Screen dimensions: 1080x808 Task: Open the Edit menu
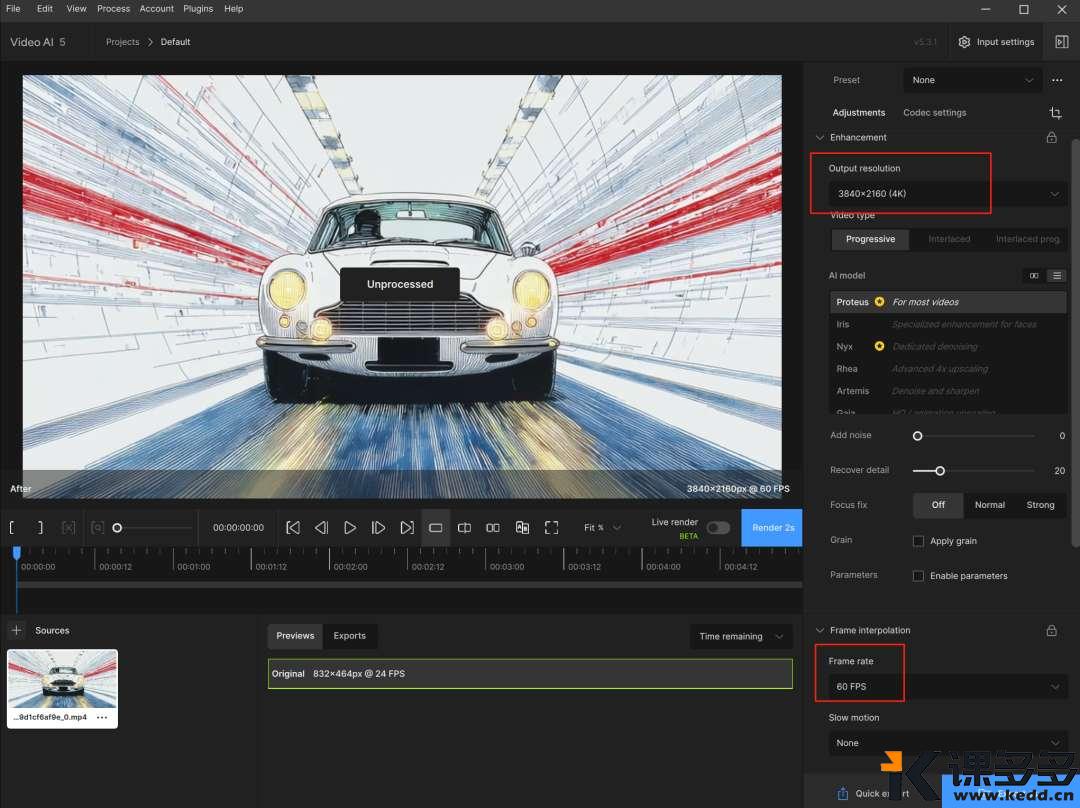pyautogui.click(x=45, y=9)
